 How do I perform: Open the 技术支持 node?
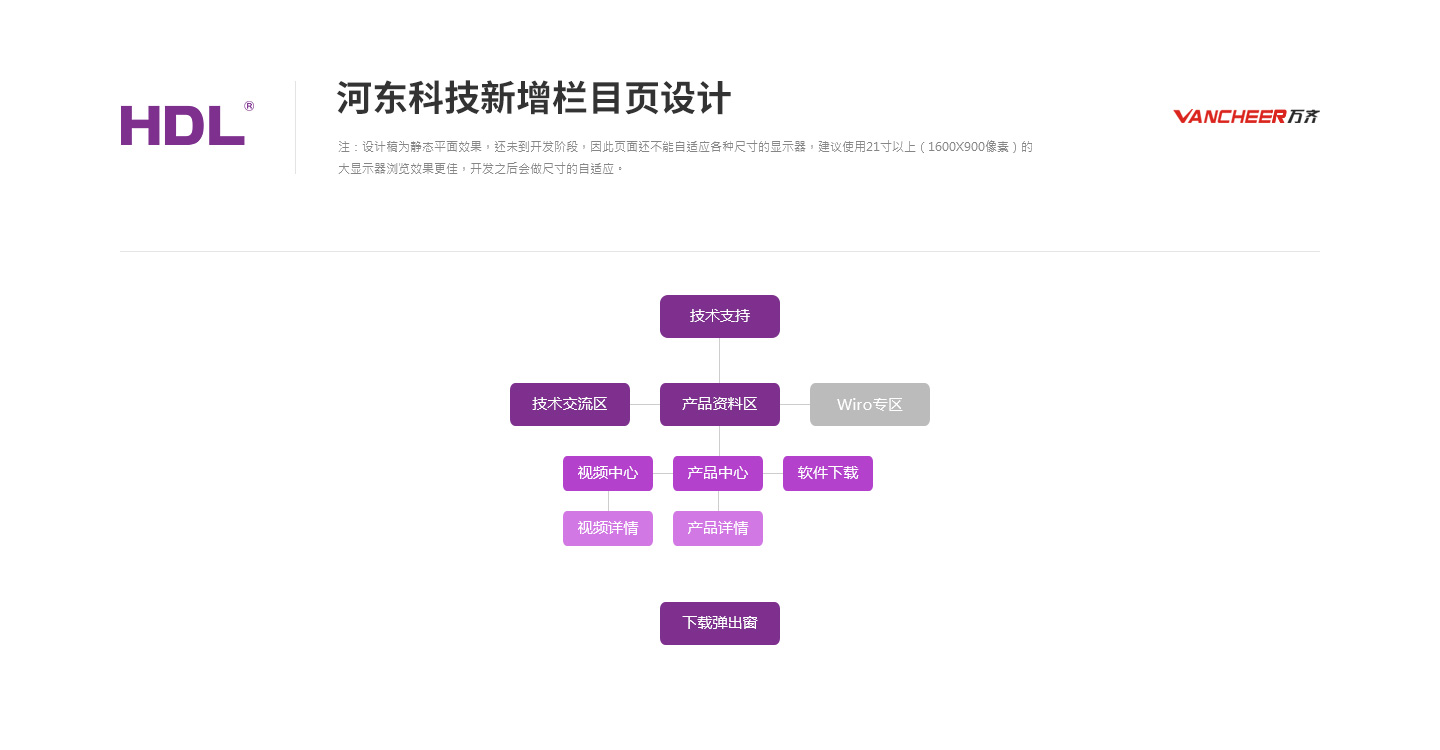[x=720, y=316]
